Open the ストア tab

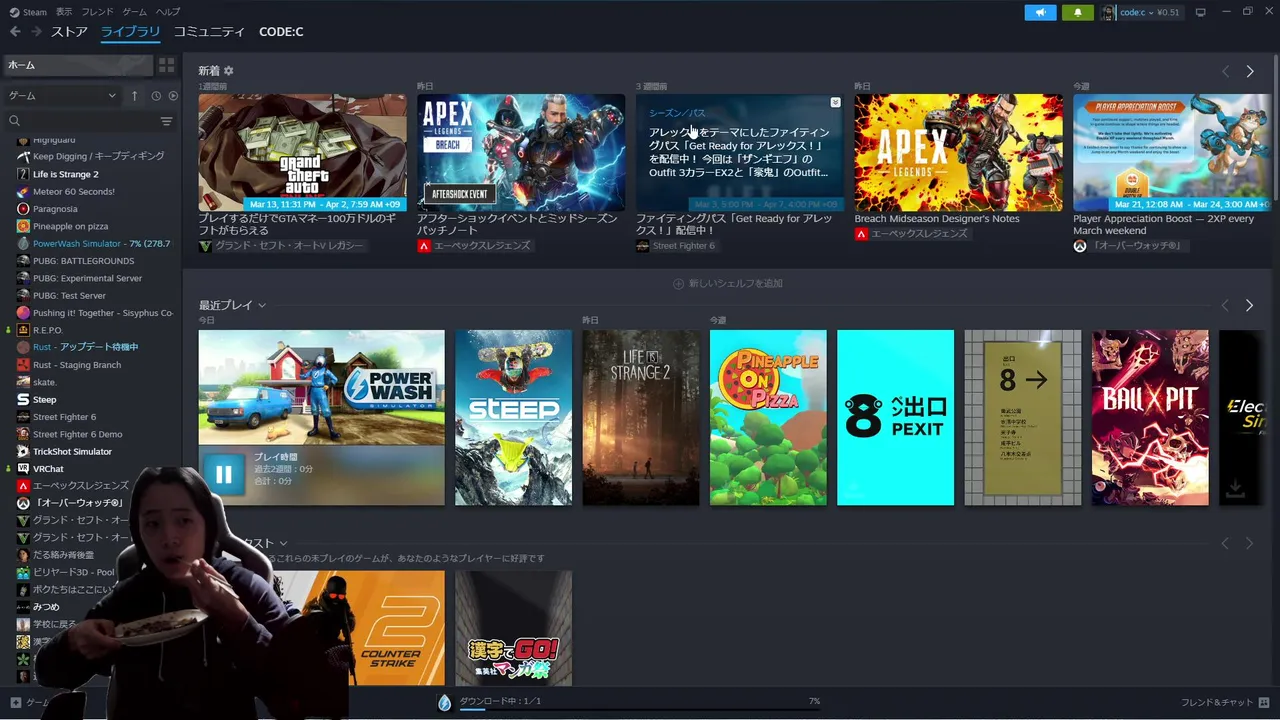point(69,32)
